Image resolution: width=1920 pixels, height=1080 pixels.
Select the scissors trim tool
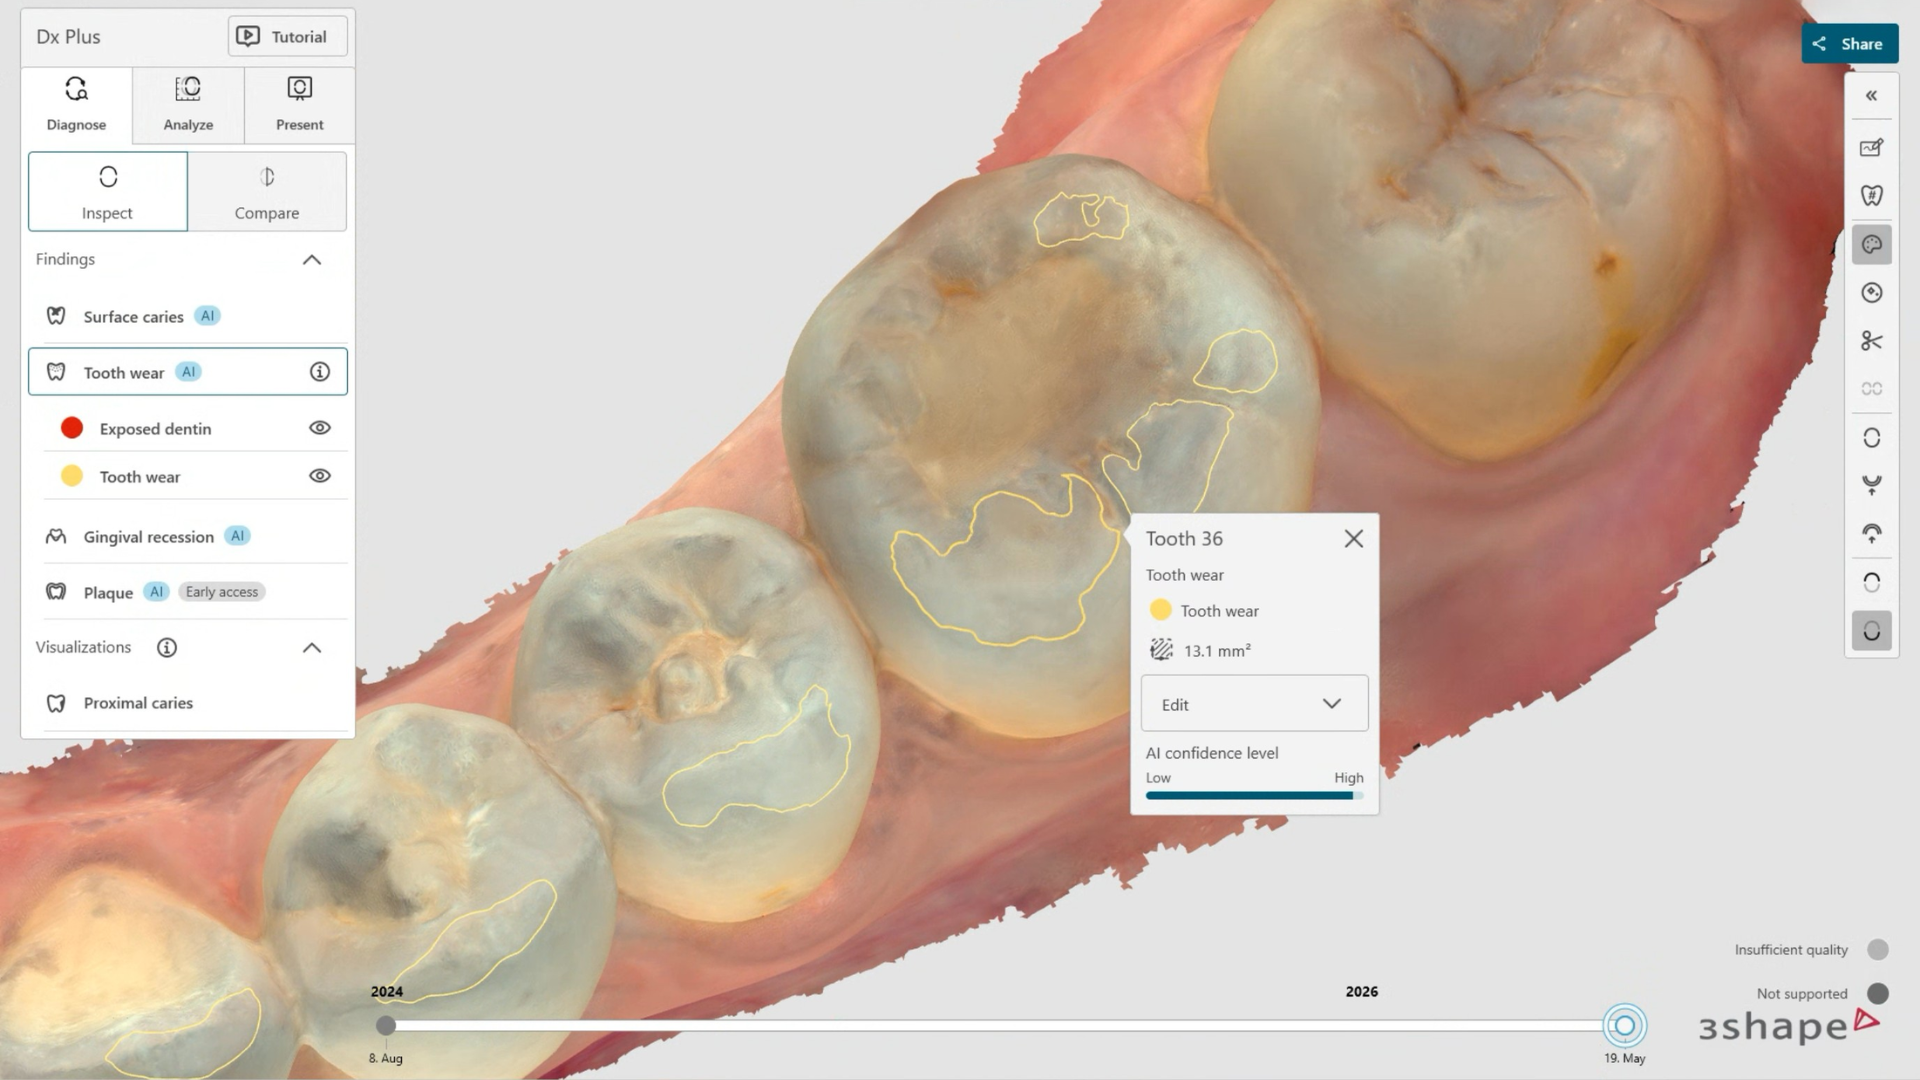pyautogui.click(x=1872, y=341)
